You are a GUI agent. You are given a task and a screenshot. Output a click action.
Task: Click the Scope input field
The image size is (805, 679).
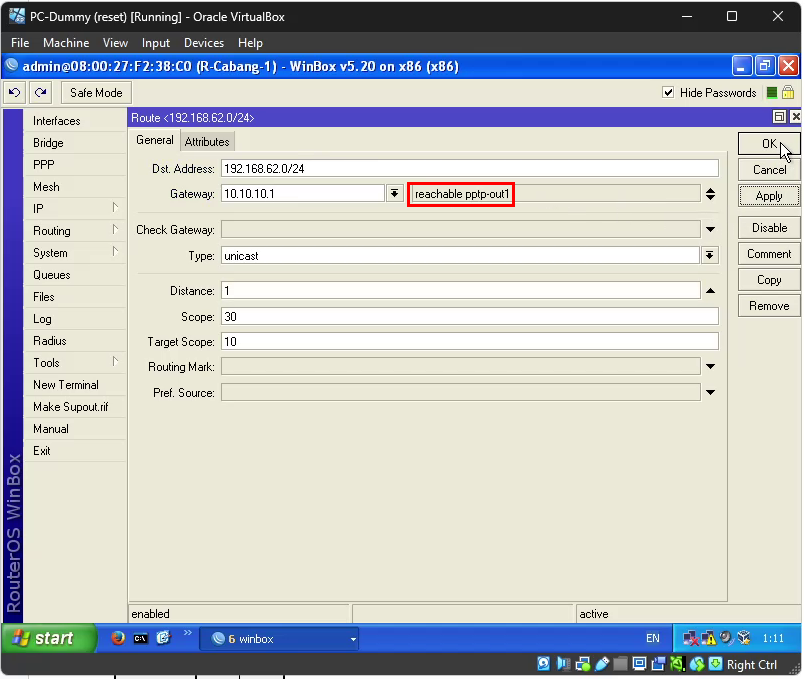(x=470, y=316)
